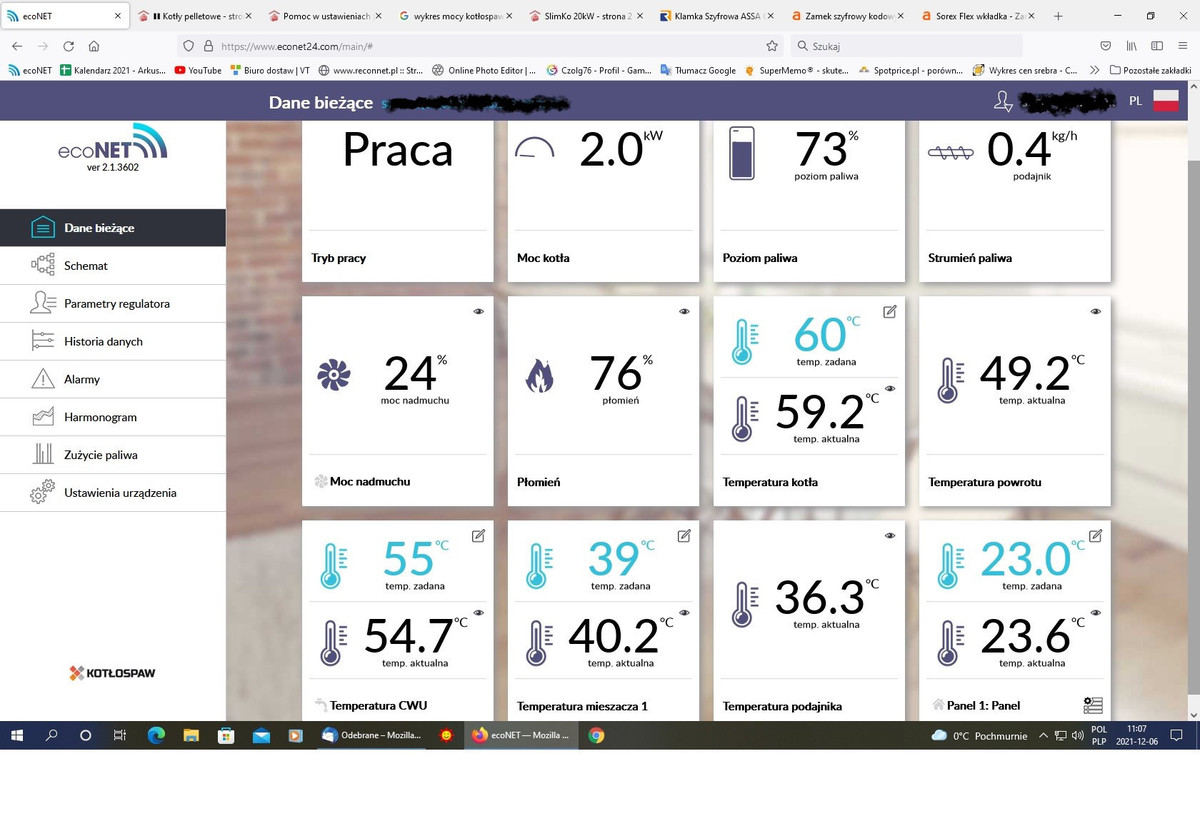Click the Szukaj search field

point(905,46)
